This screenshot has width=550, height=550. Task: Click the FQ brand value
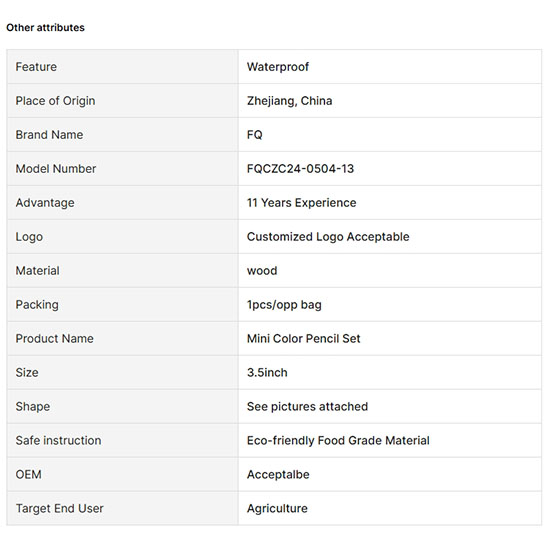click(x=255, y=135)
